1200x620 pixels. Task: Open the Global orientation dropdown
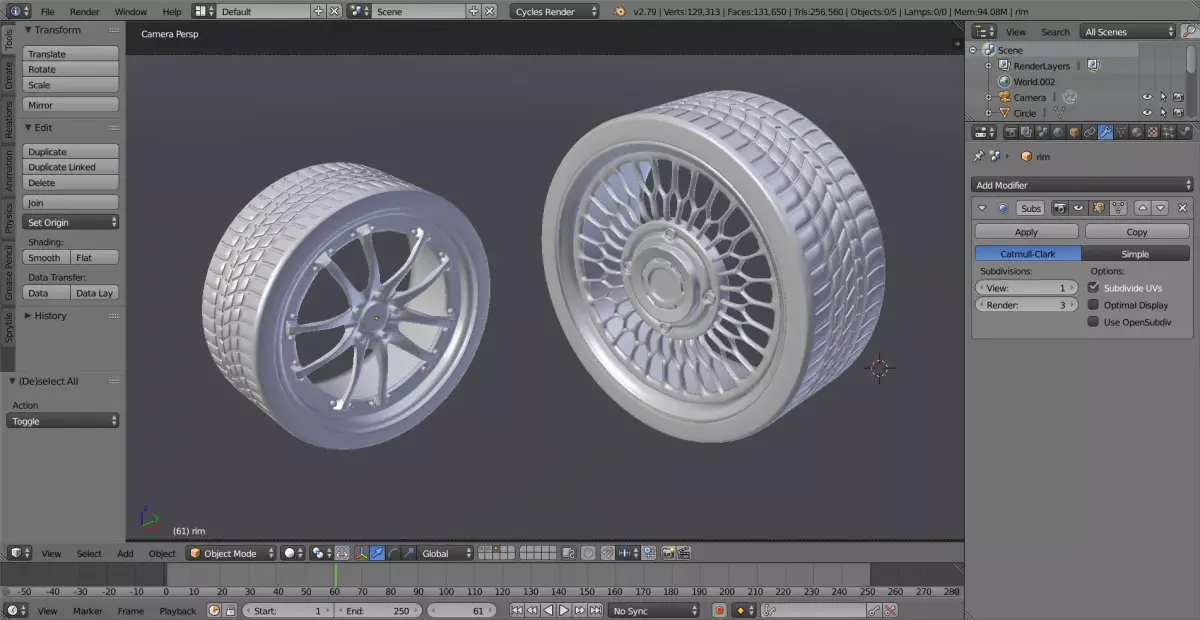[x=446, y=553]
